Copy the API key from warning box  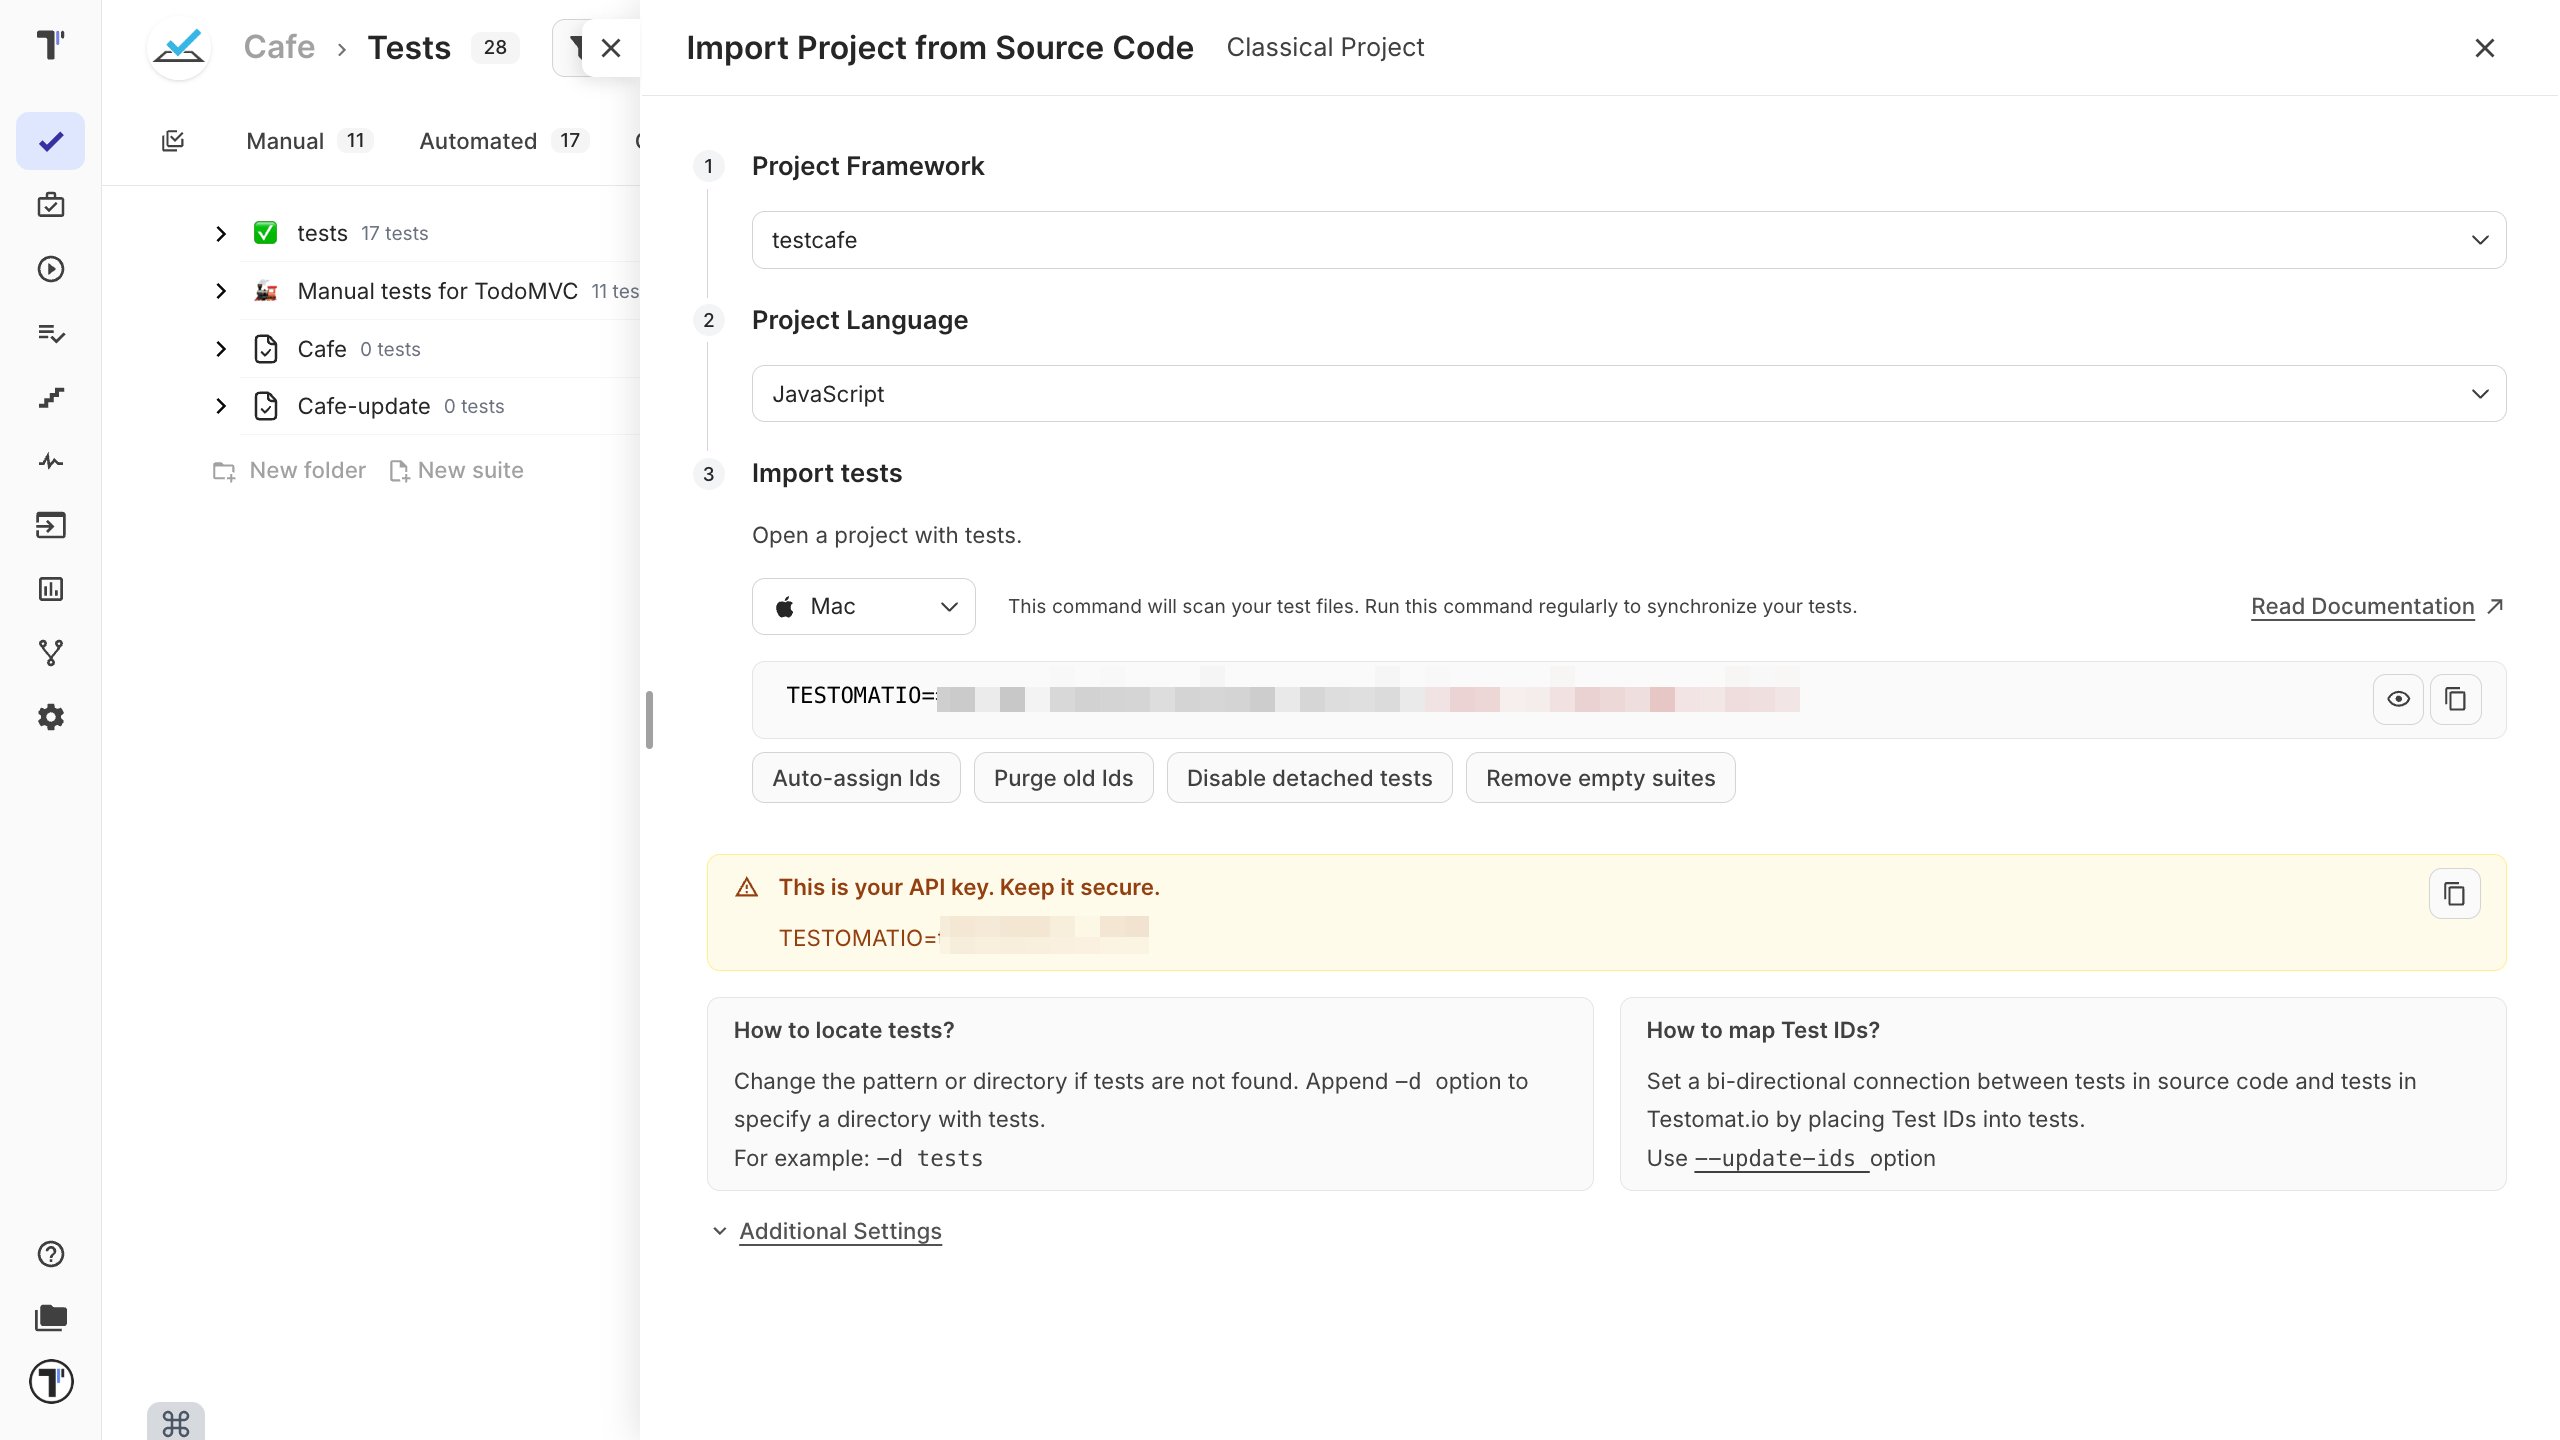click(2455, 894)
